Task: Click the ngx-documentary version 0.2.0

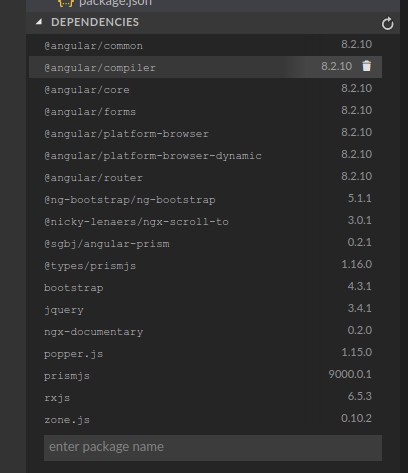Action: 360,330
